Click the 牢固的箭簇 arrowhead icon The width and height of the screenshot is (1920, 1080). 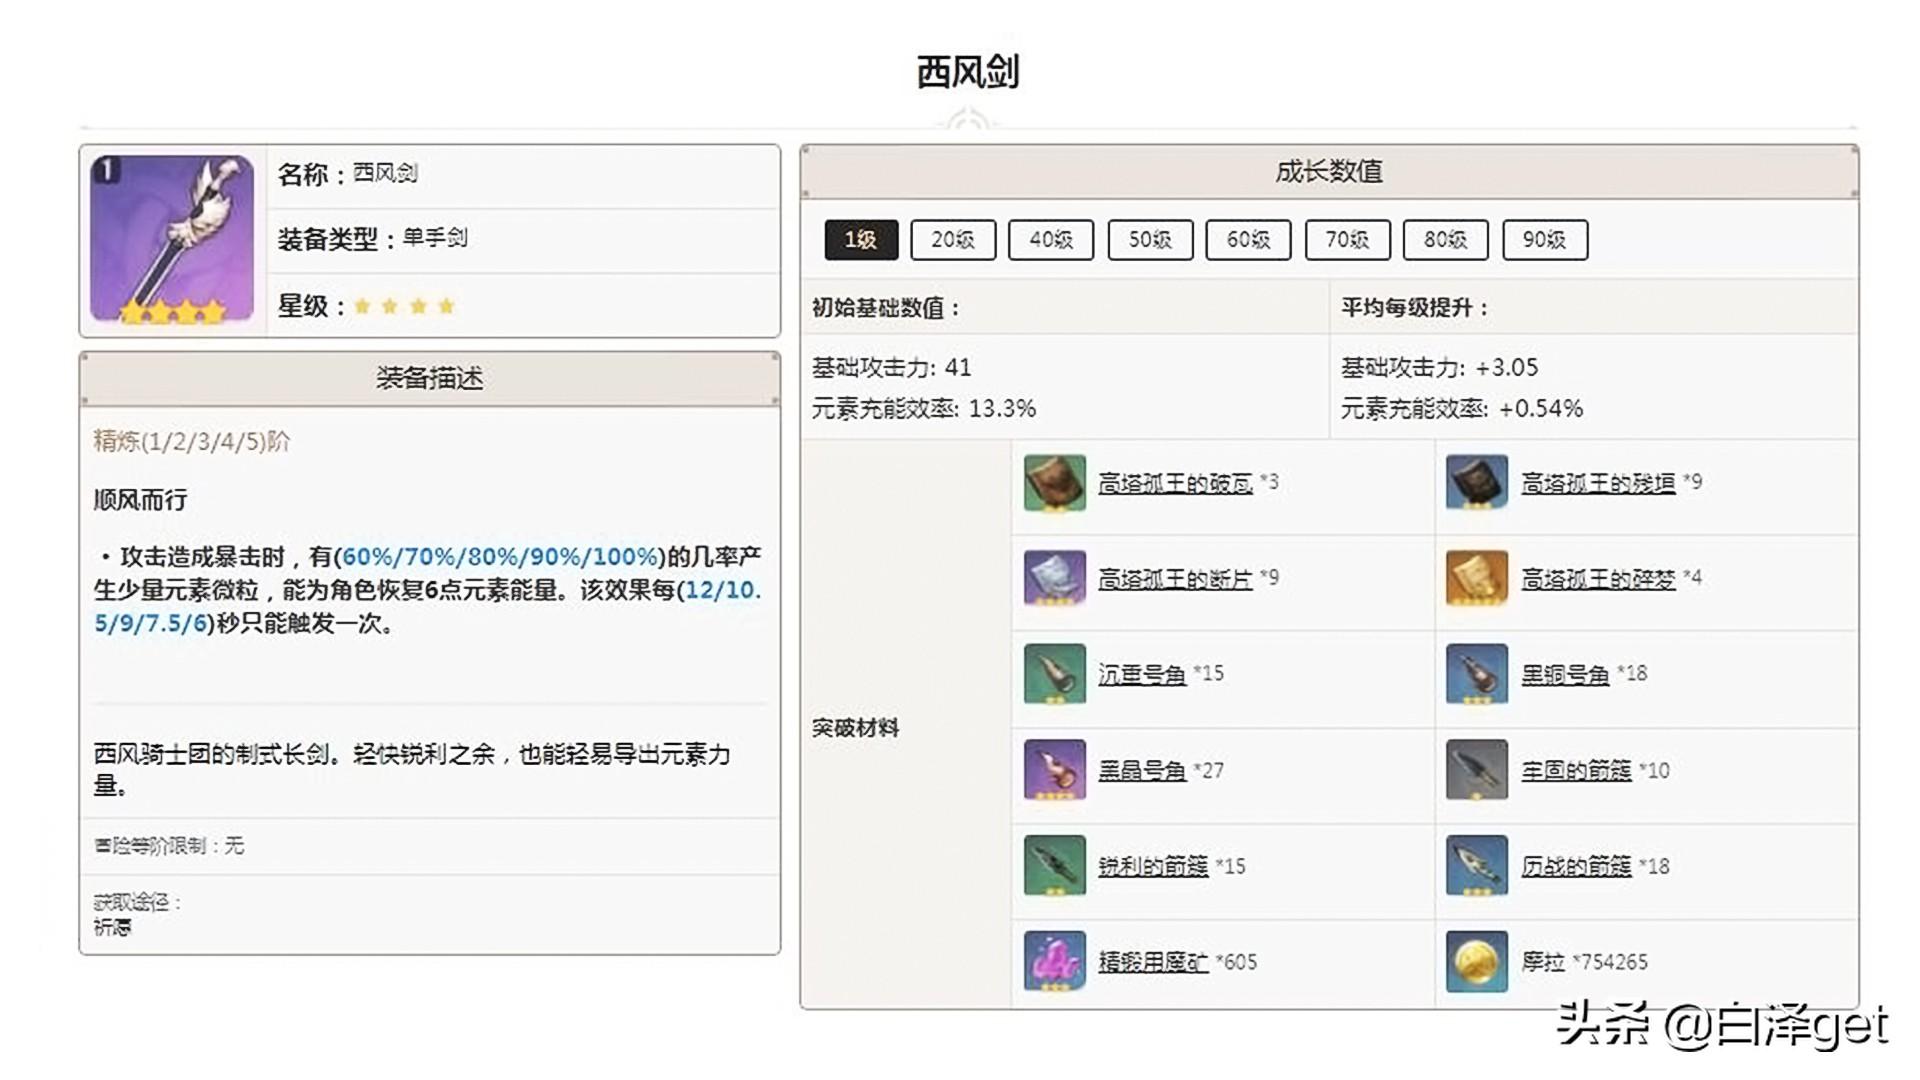(1476, 770)
